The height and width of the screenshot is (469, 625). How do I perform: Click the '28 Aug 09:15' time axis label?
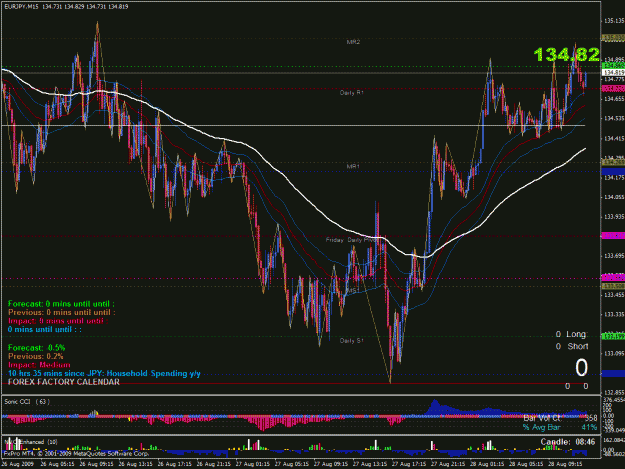(x=565, y=464)
